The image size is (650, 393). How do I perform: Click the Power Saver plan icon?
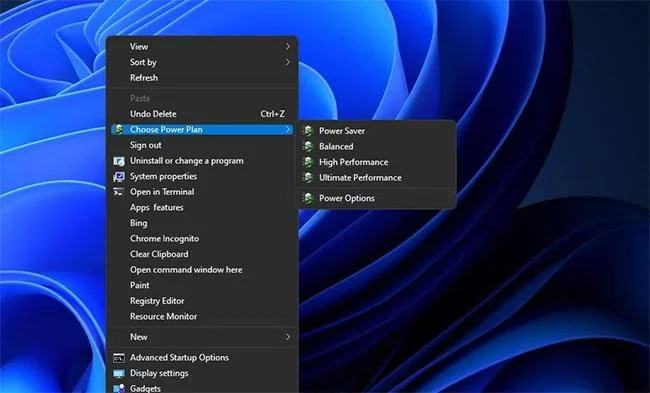pyautogui.click(x=308, y=131)
